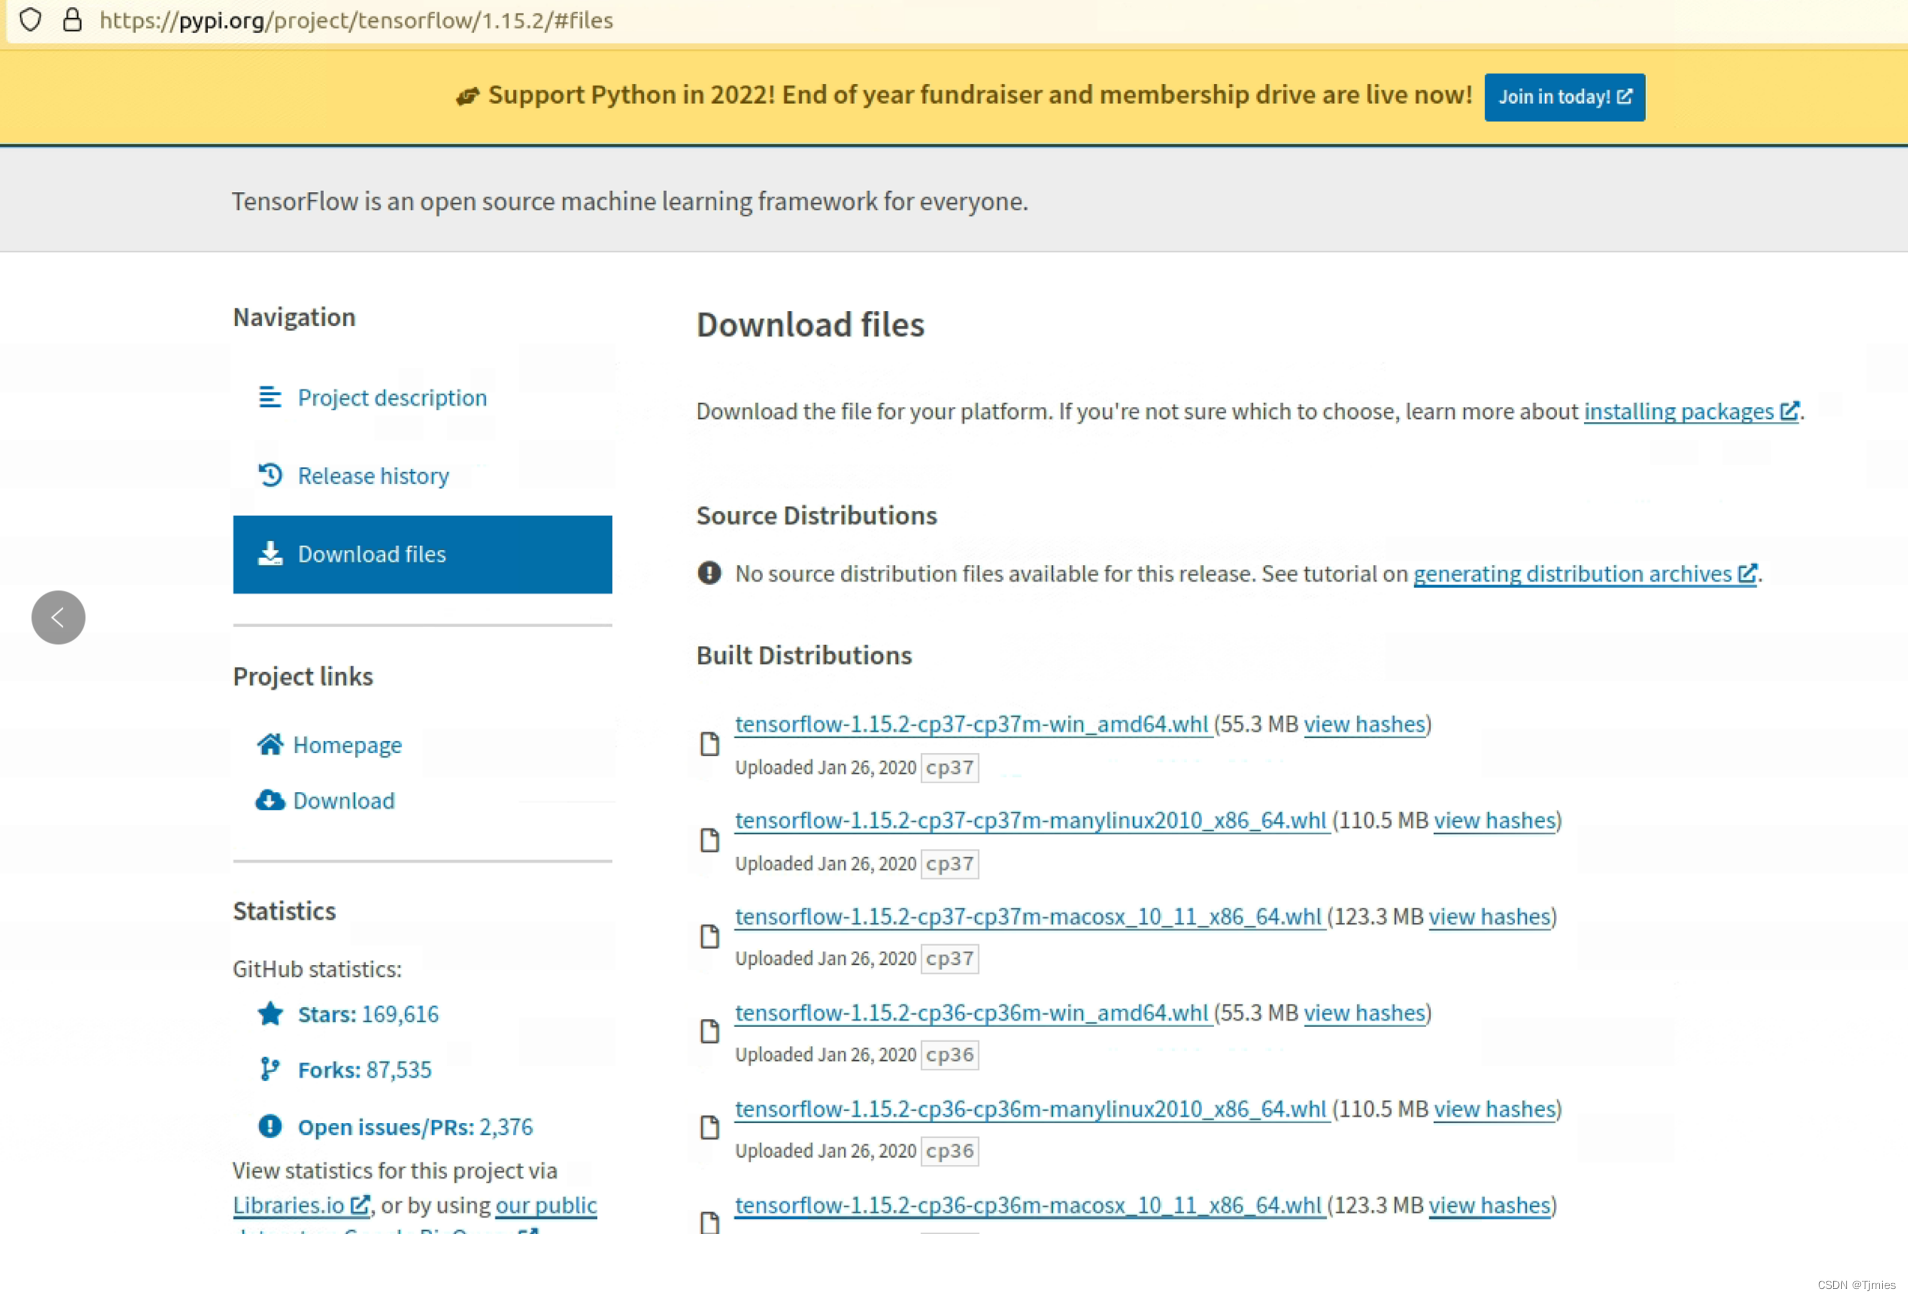Viewport: 1911px width, 1301px height.
Task: Click the warning circle icon under Source Distributions
Action: (x=710, y=574)
